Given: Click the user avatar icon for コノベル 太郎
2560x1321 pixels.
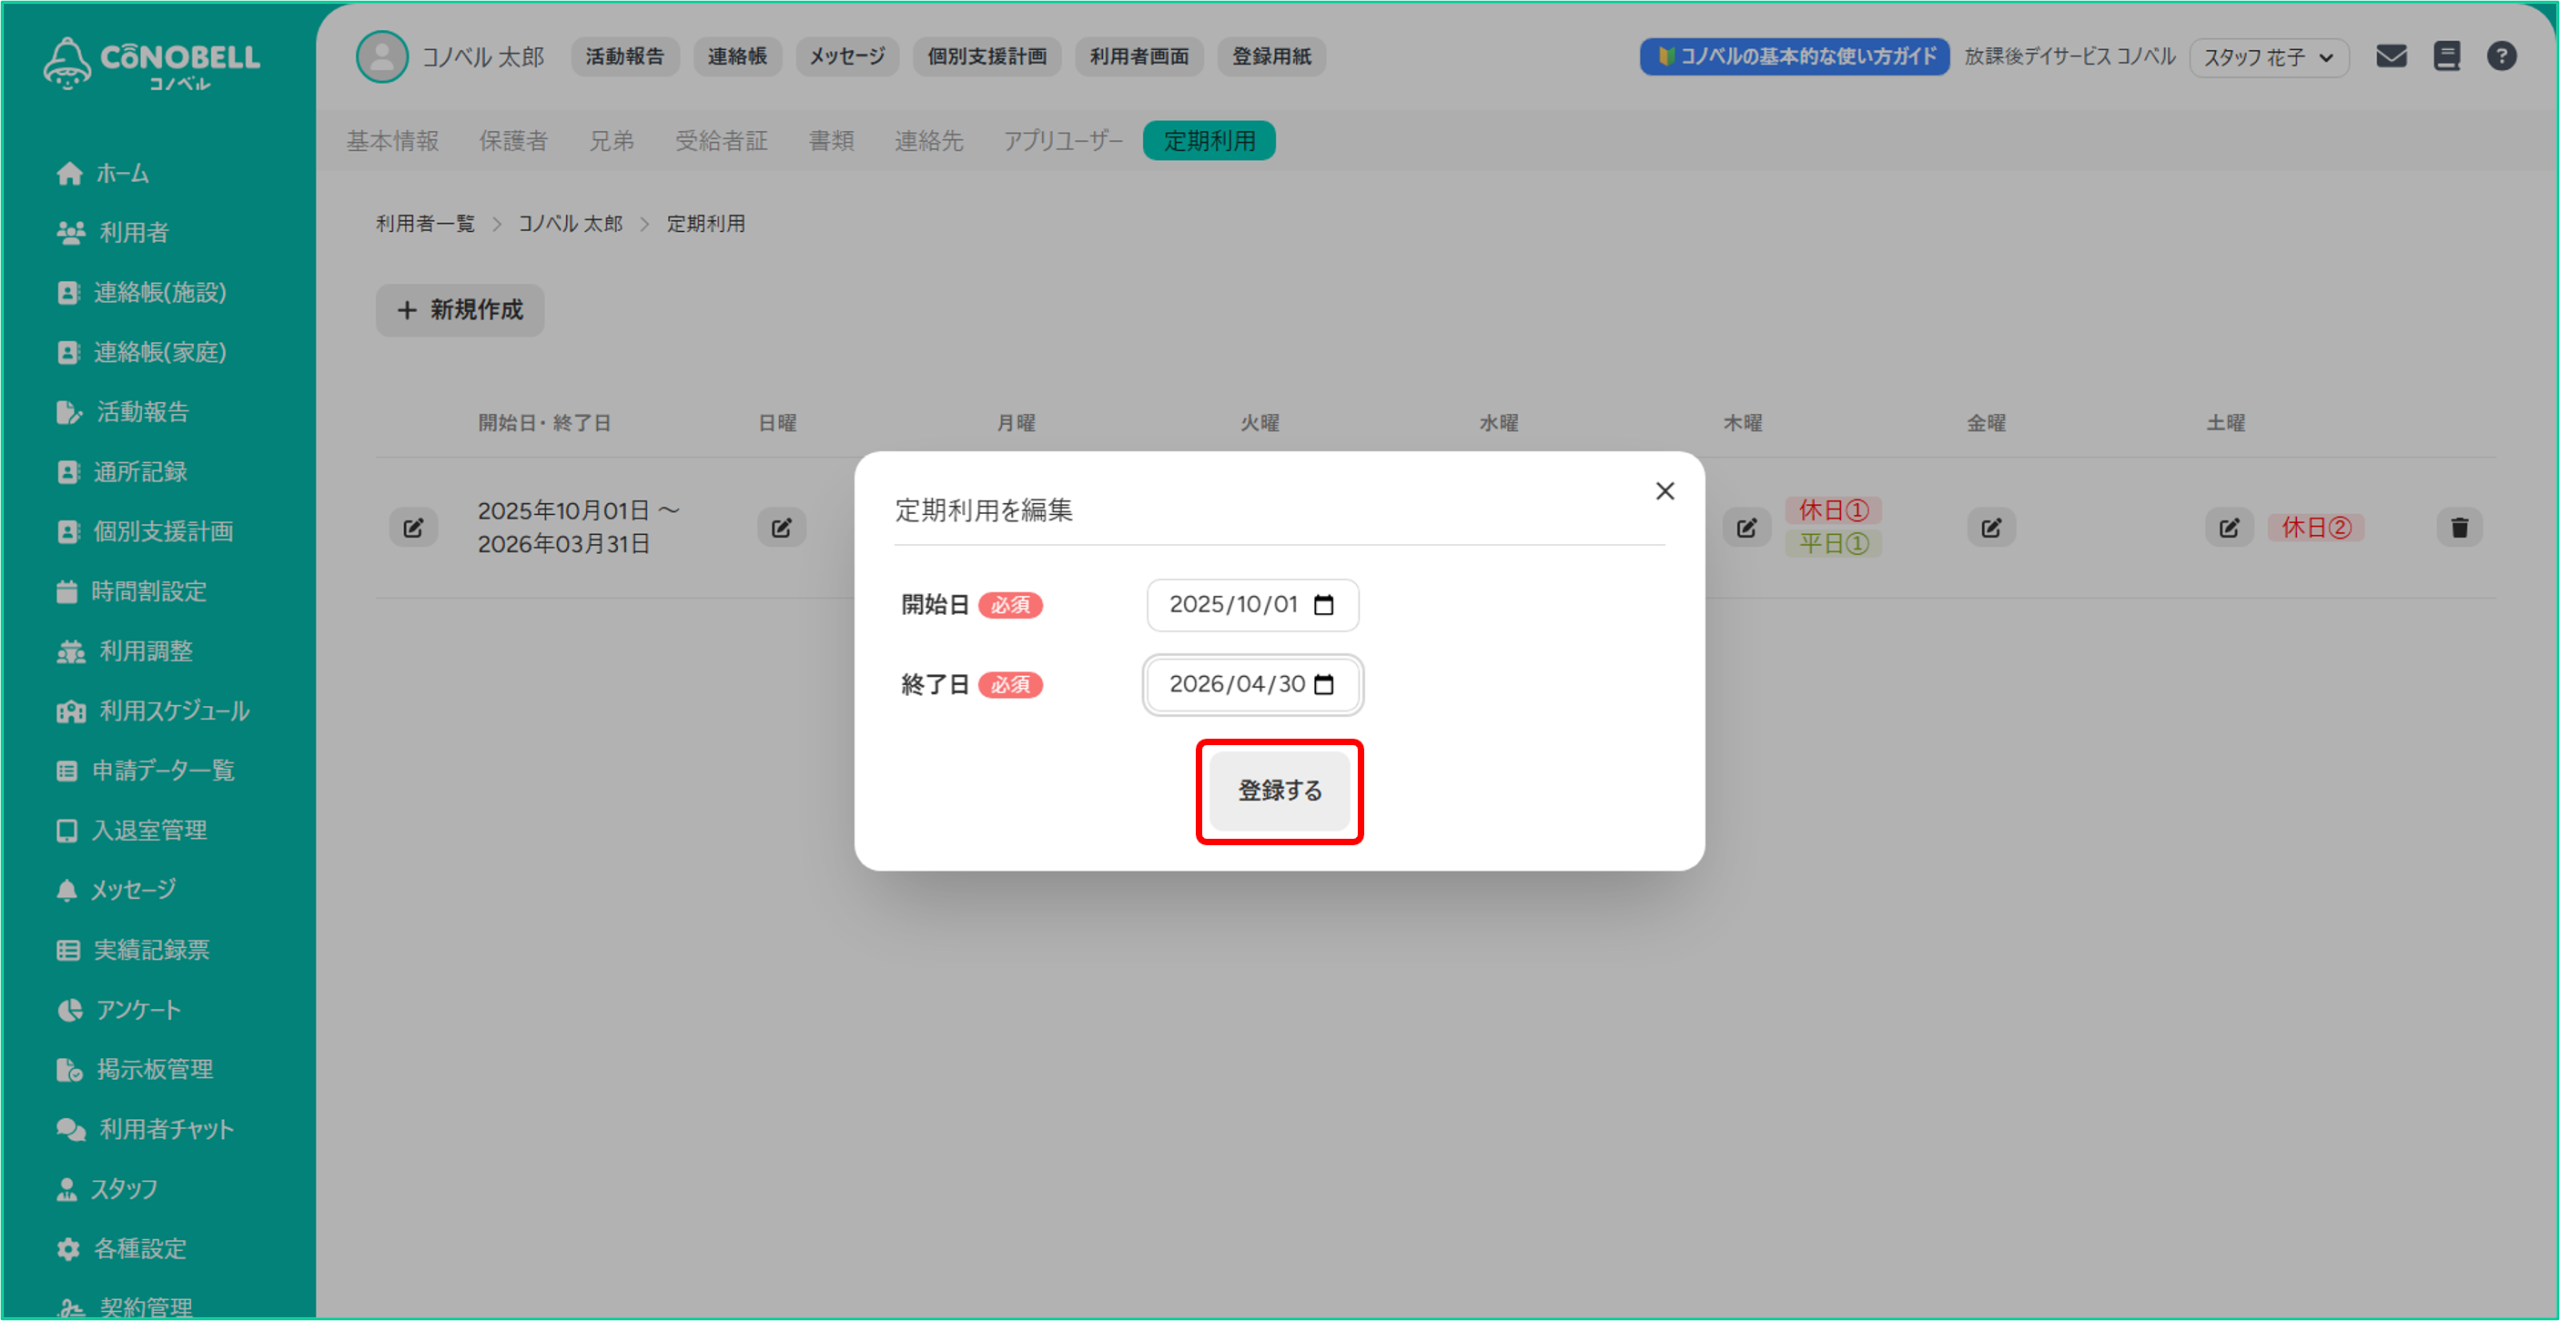Looking at the screenshot, I should [382, 56].
